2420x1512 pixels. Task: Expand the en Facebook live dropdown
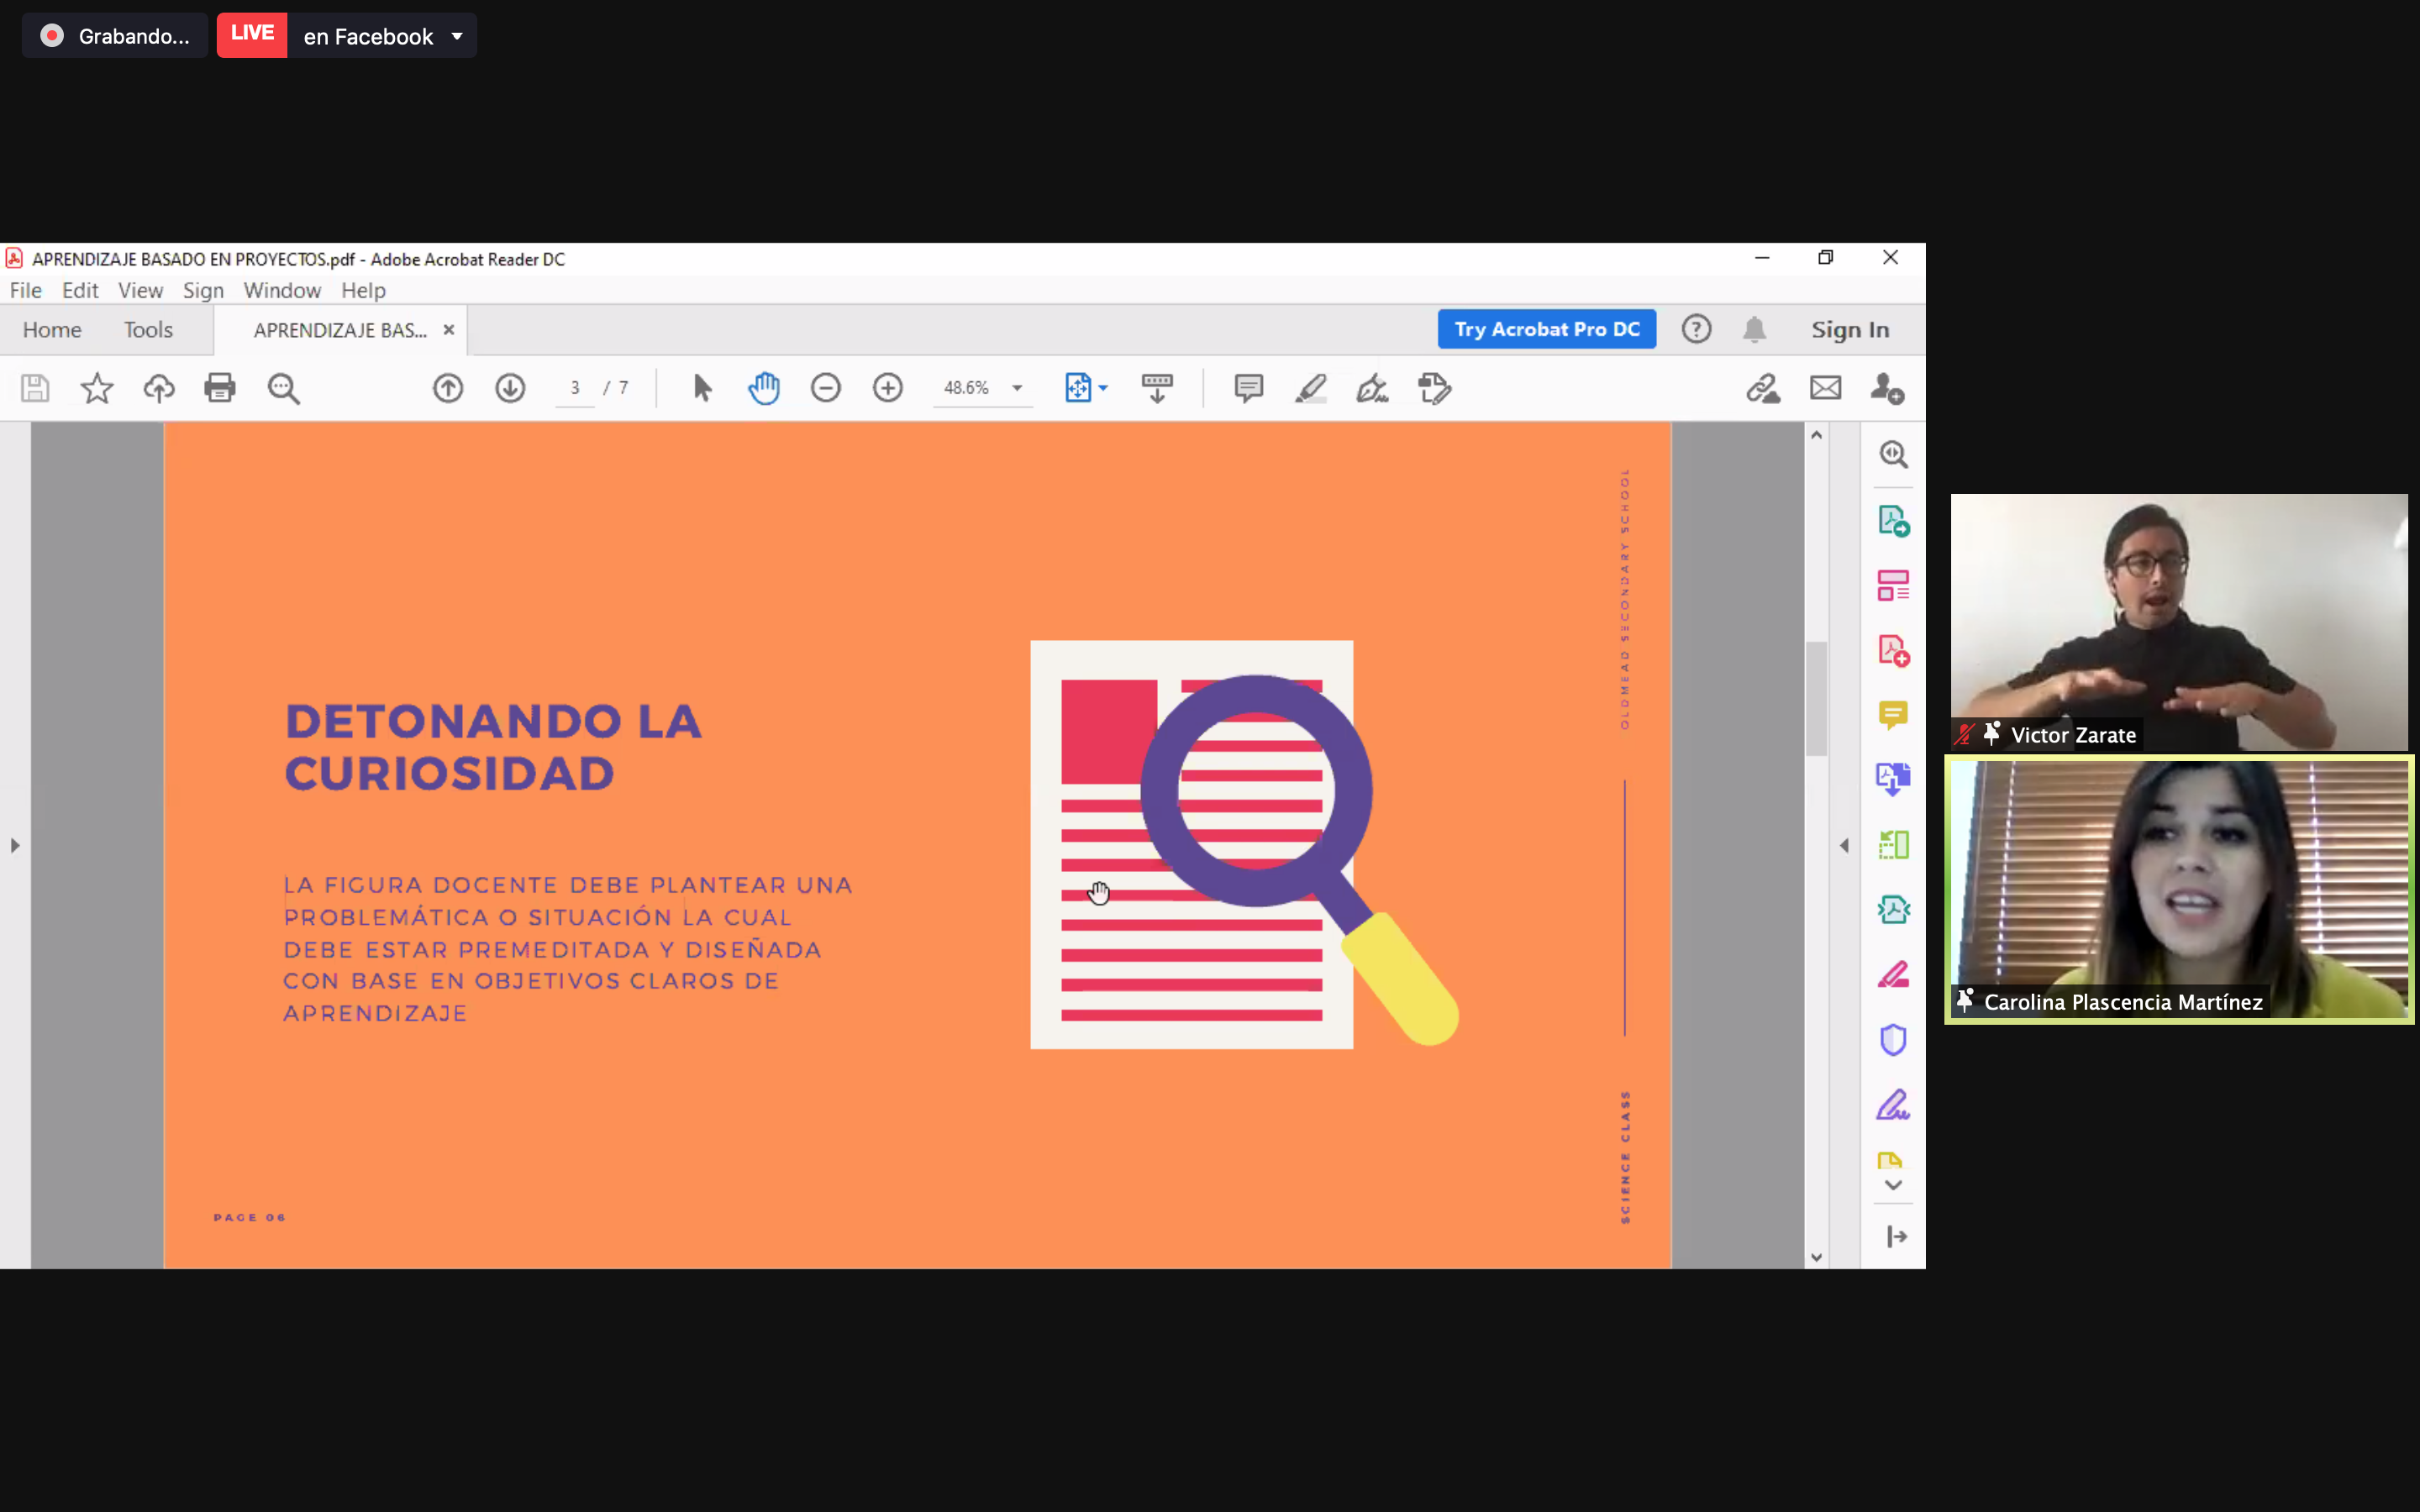tap(457, 37)
